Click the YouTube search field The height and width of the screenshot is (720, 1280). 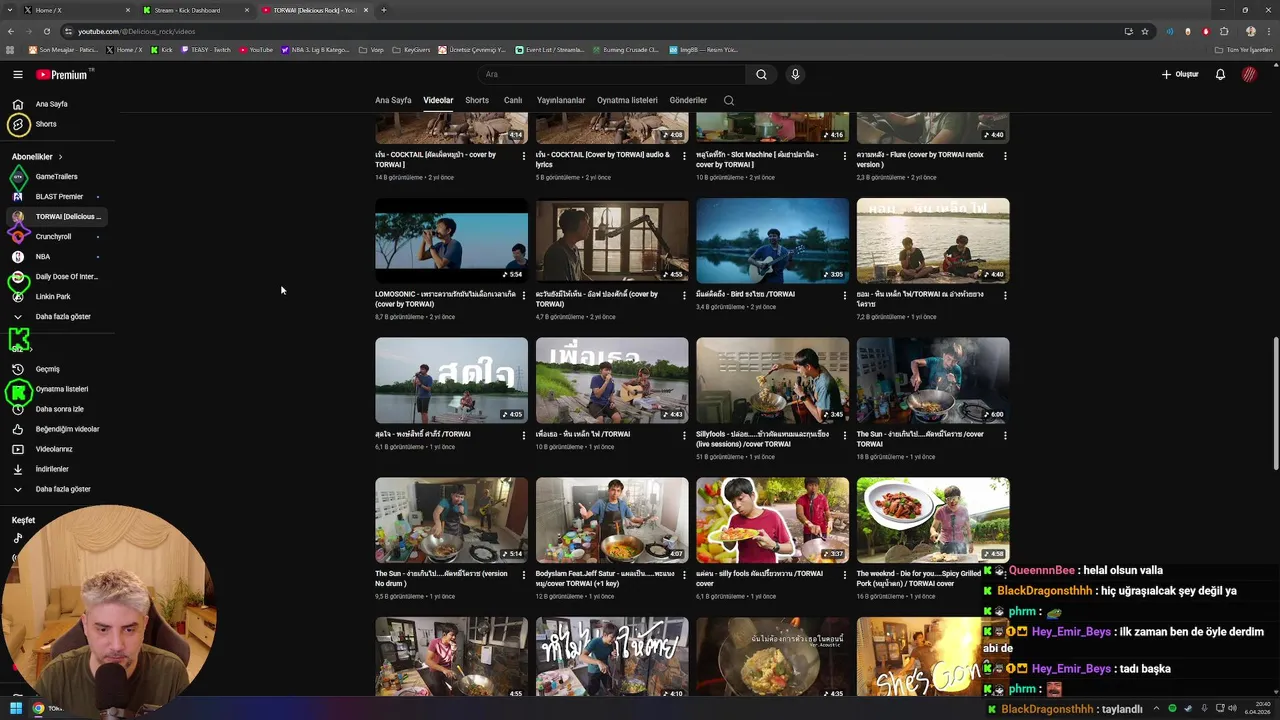tap(611, 74)
